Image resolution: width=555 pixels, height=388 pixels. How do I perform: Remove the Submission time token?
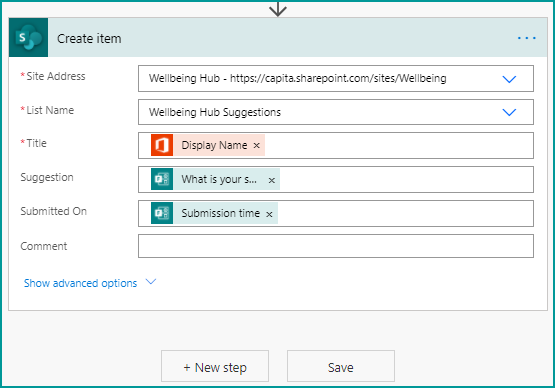[x=269, y=214]
